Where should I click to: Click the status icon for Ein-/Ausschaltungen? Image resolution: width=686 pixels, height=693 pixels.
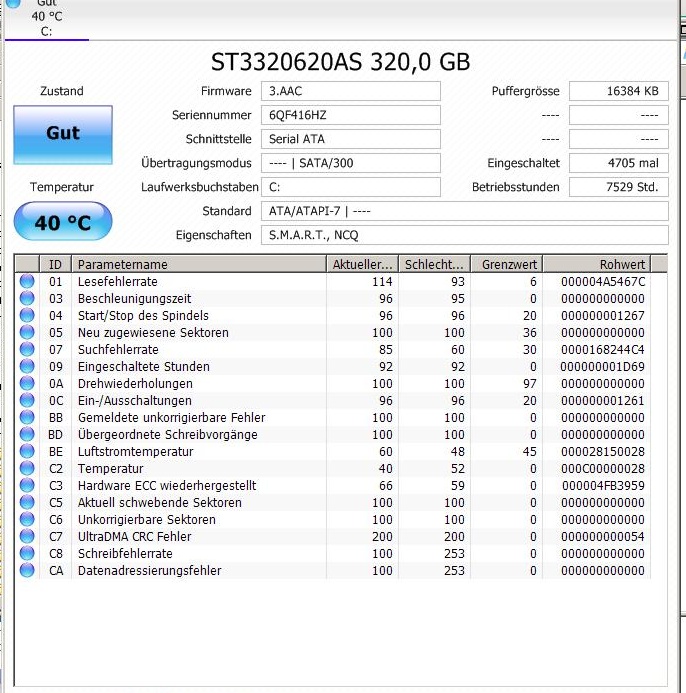pyautogui.click(x=27, y=400)
